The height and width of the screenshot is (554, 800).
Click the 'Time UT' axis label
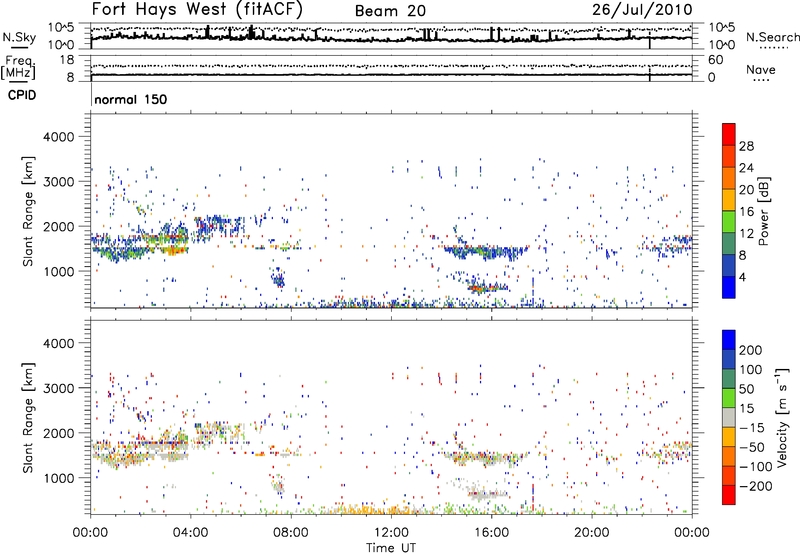(391, 548)
